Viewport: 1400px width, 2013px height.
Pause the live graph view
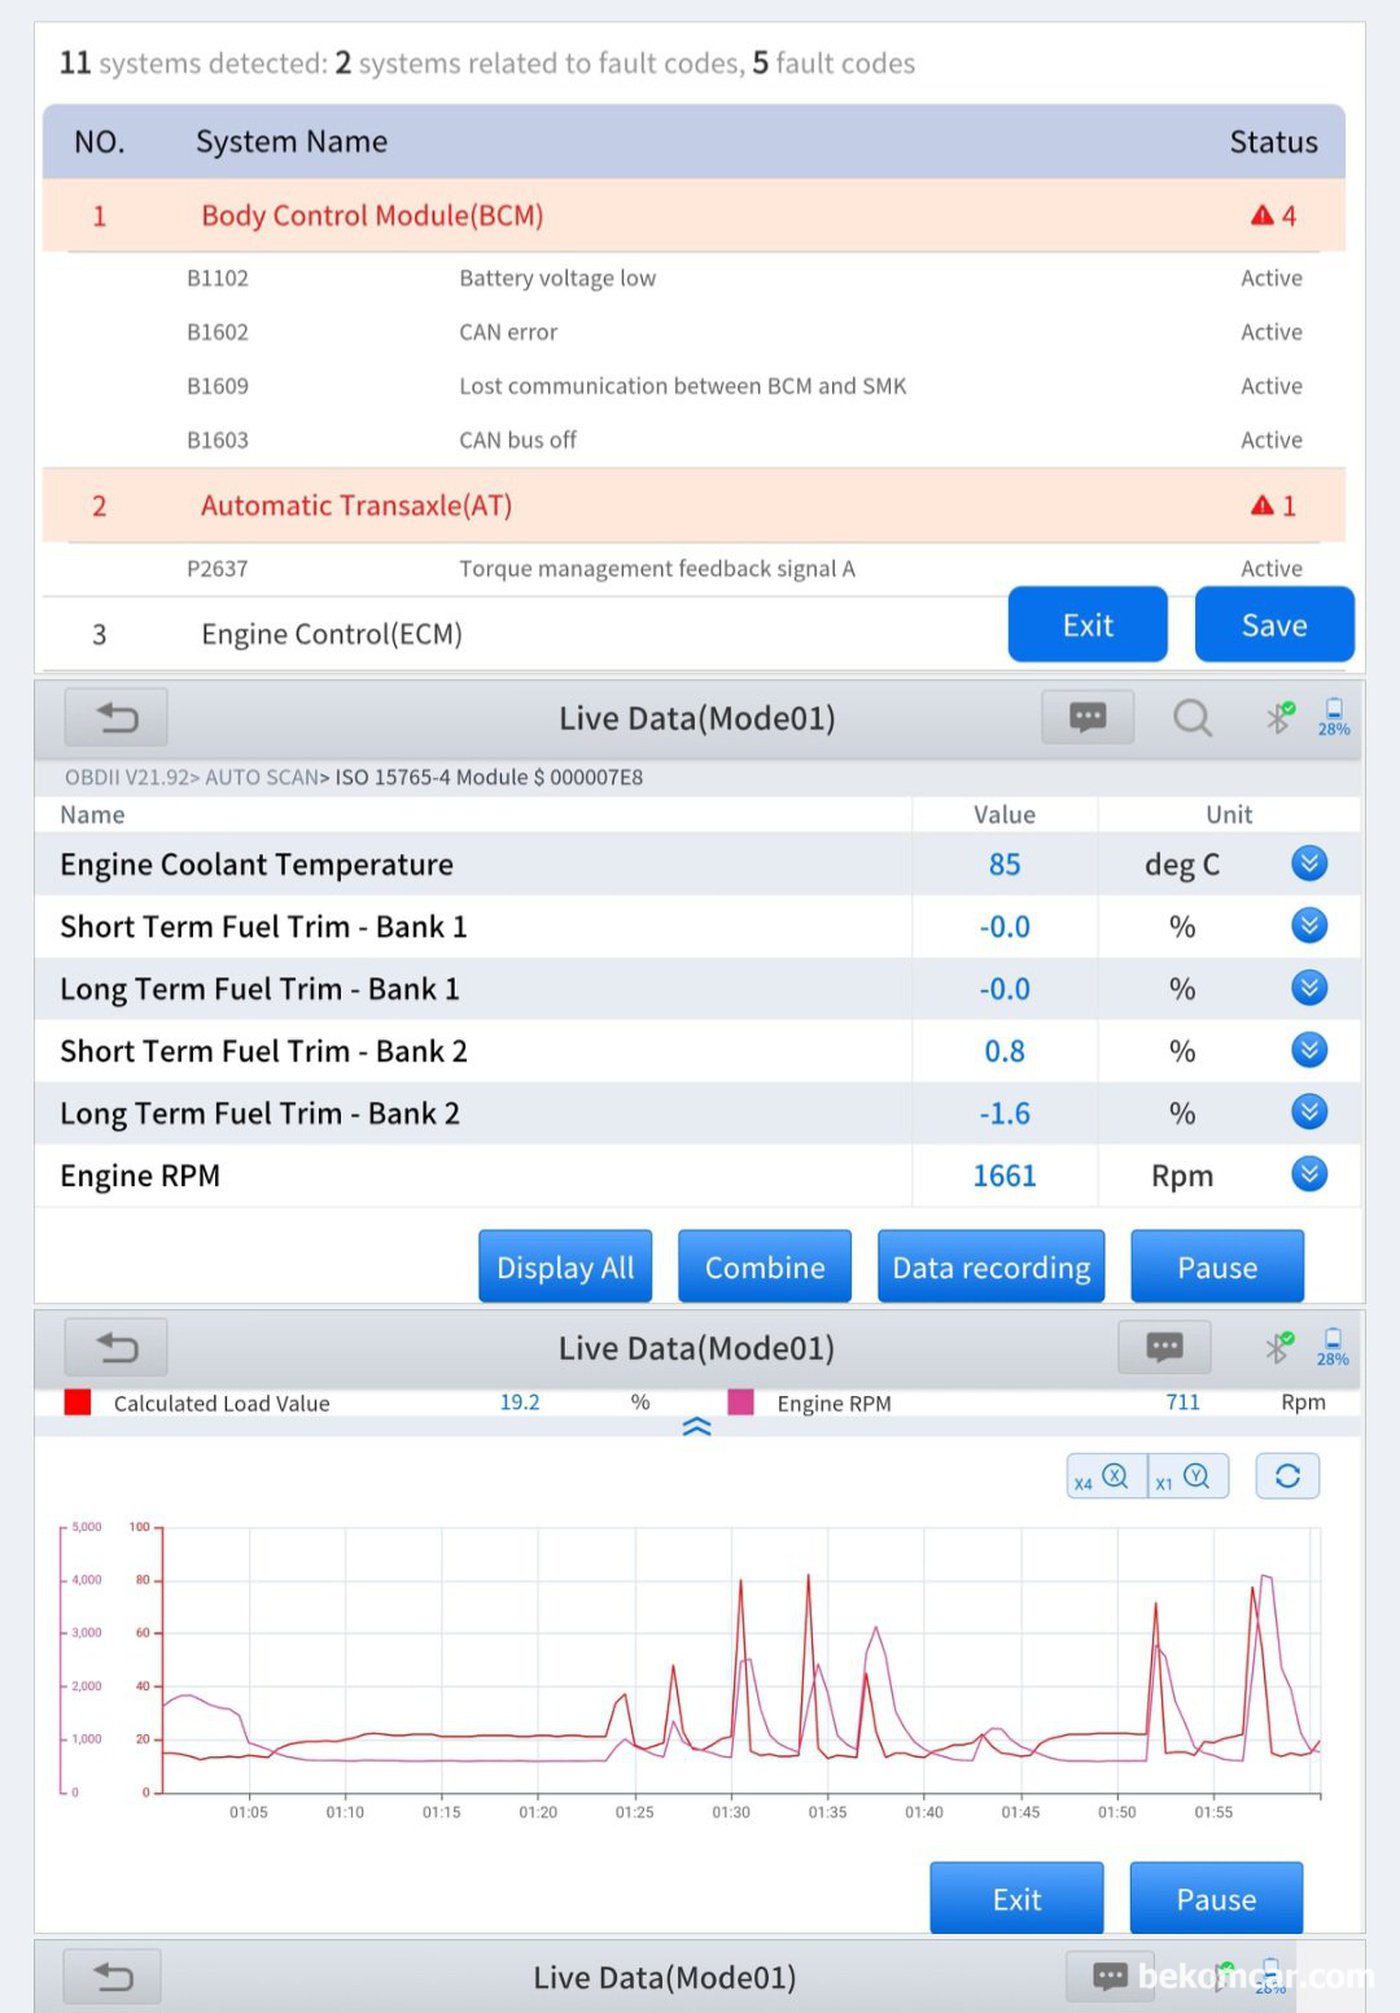(x=1215, y=1898)
